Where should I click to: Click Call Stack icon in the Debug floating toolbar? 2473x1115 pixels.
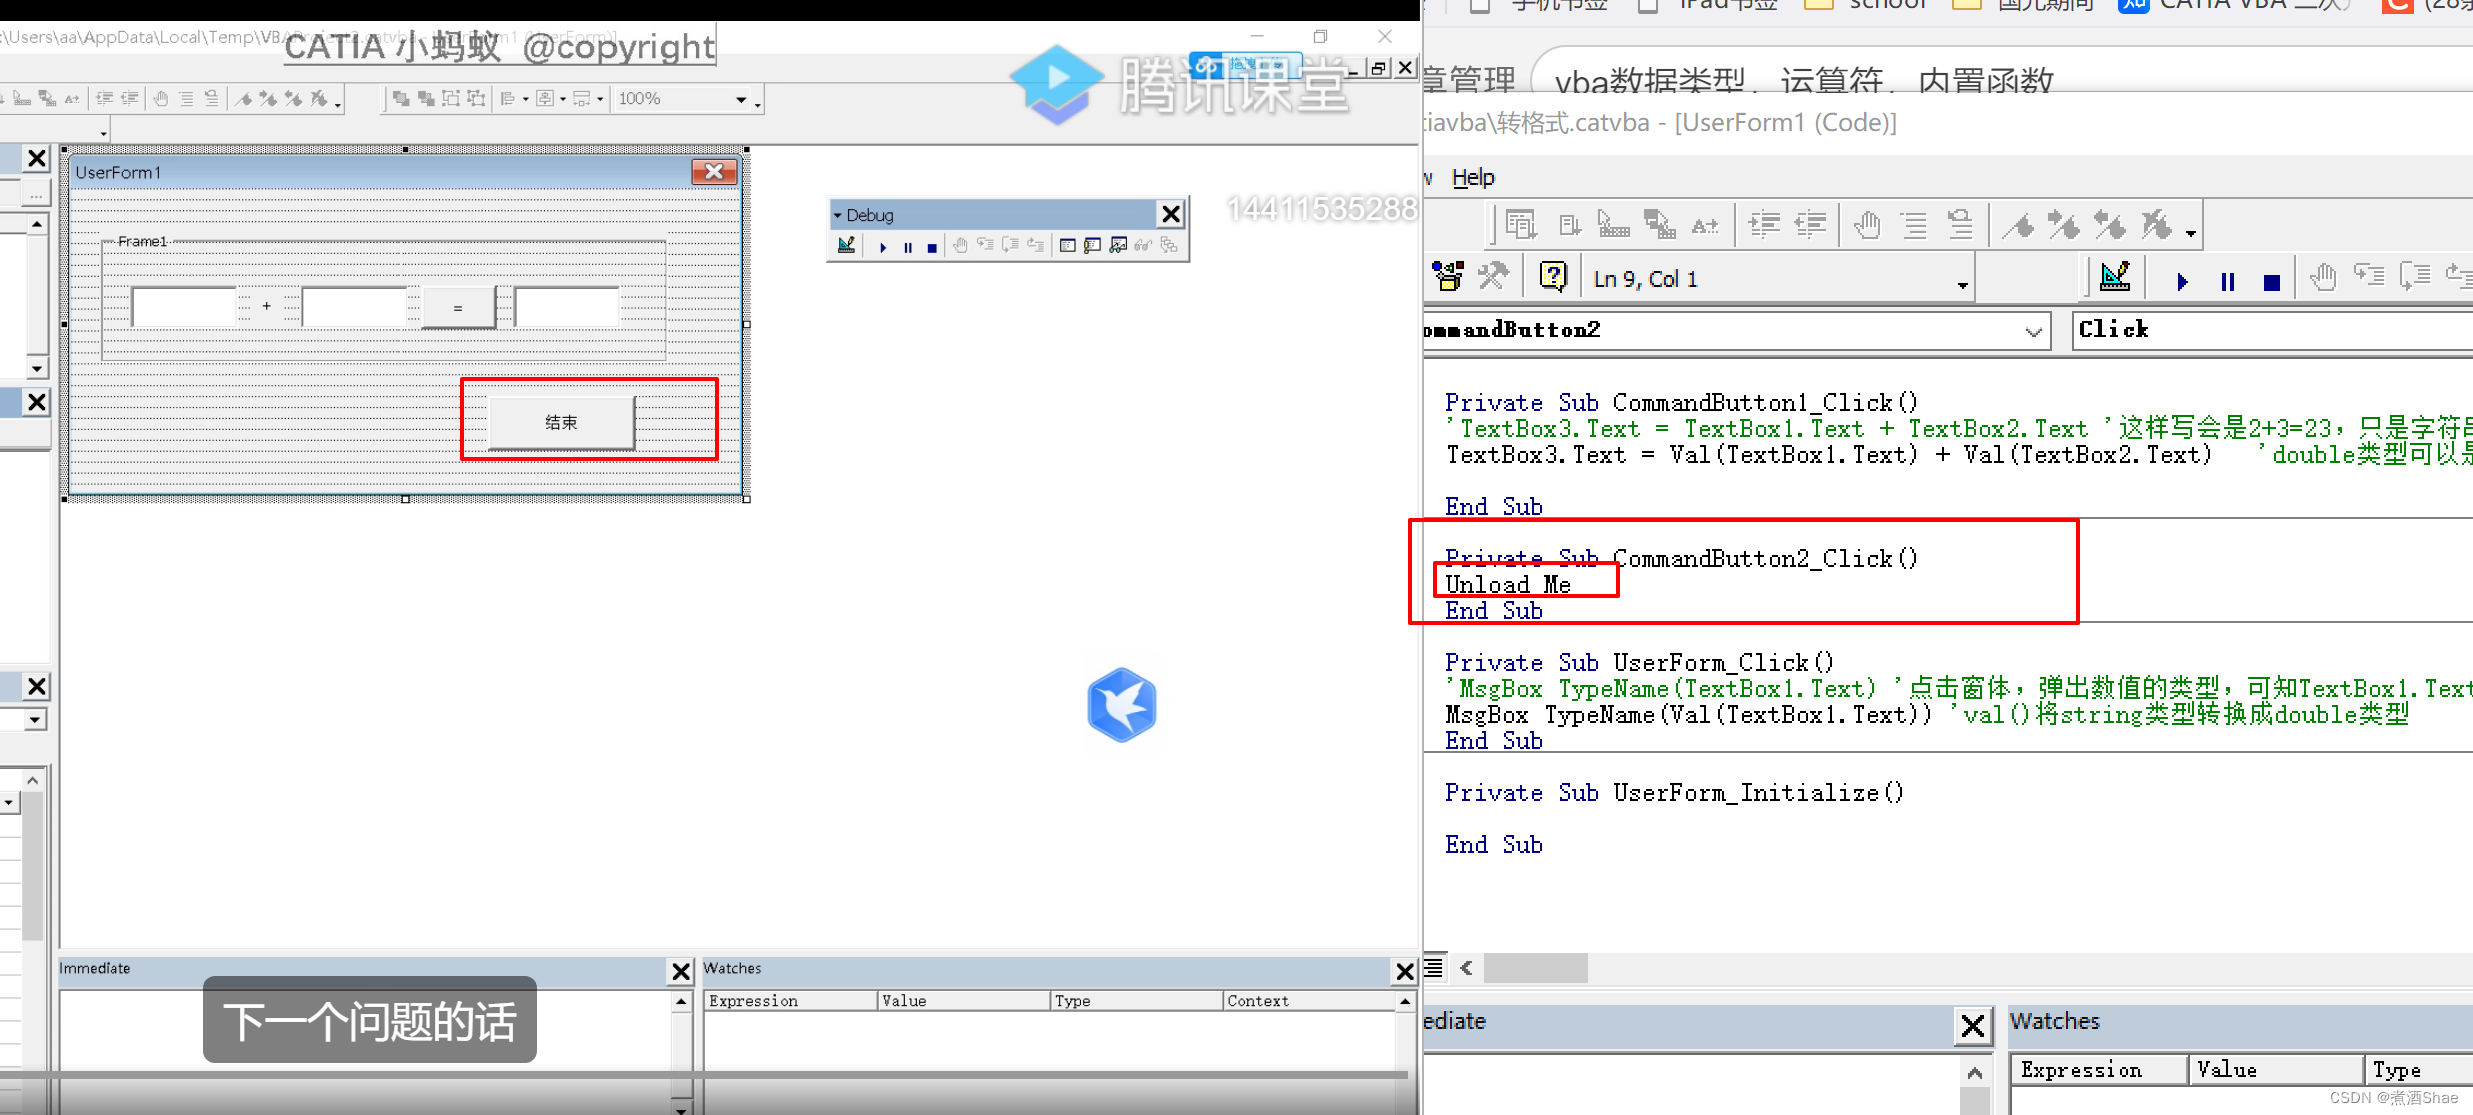pyautogui.click(x=1169, y=246)
